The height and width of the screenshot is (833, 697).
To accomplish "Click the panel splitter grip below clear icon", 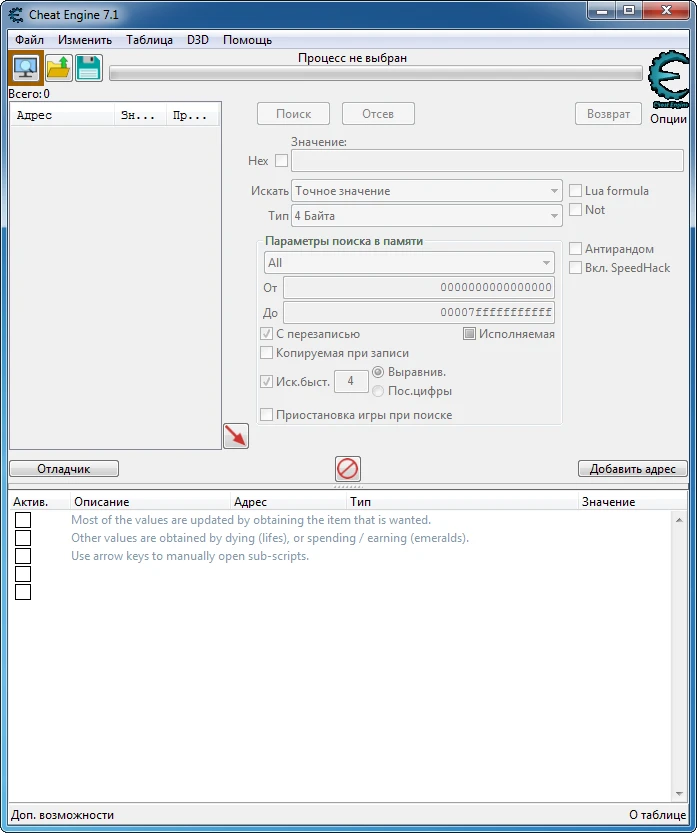I will click(x=348, y=486).
